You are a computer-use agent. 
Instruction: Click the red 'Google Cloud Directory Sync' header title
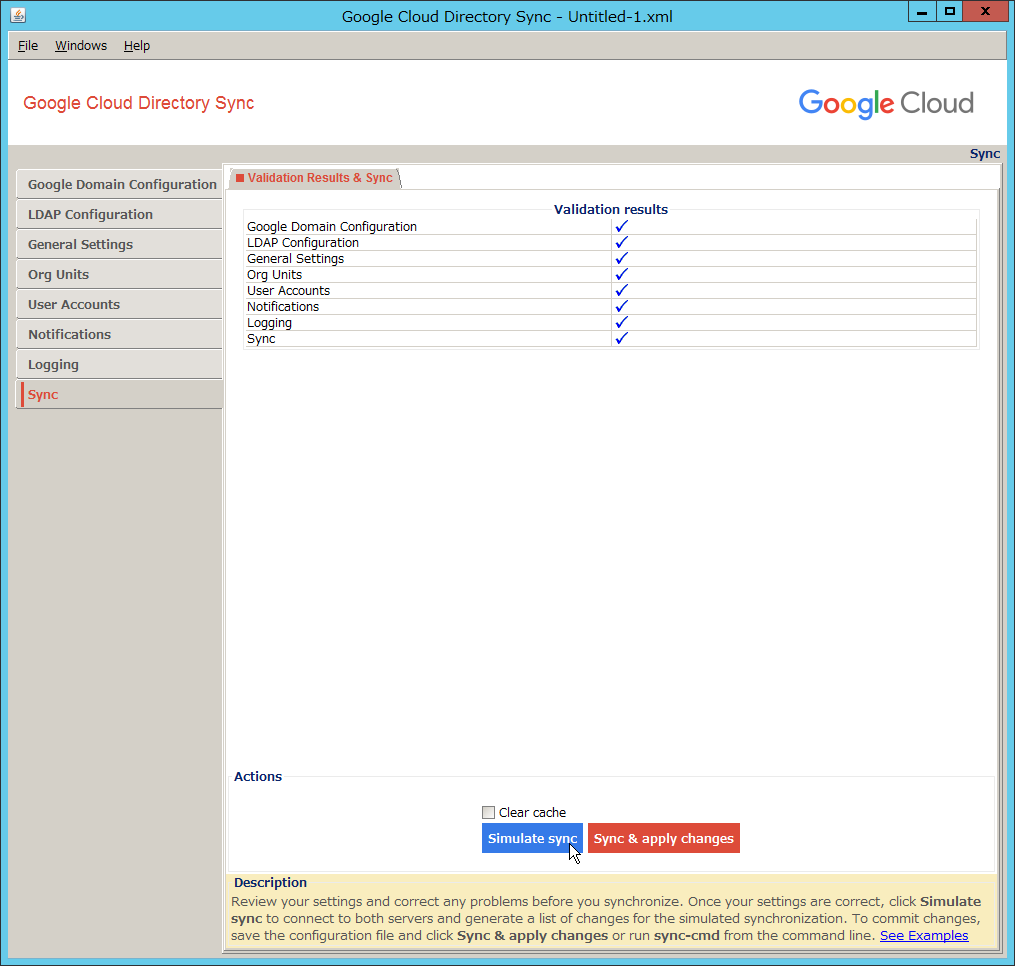coord(139,103)
